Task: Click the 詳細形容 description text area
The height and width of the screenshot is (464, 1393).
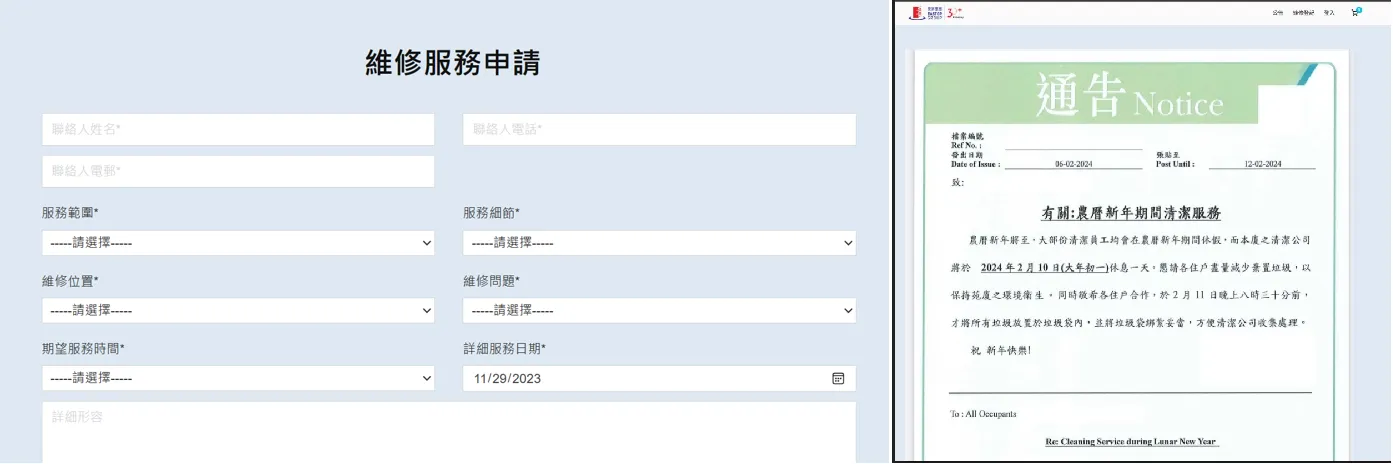Action: (448, 432)
